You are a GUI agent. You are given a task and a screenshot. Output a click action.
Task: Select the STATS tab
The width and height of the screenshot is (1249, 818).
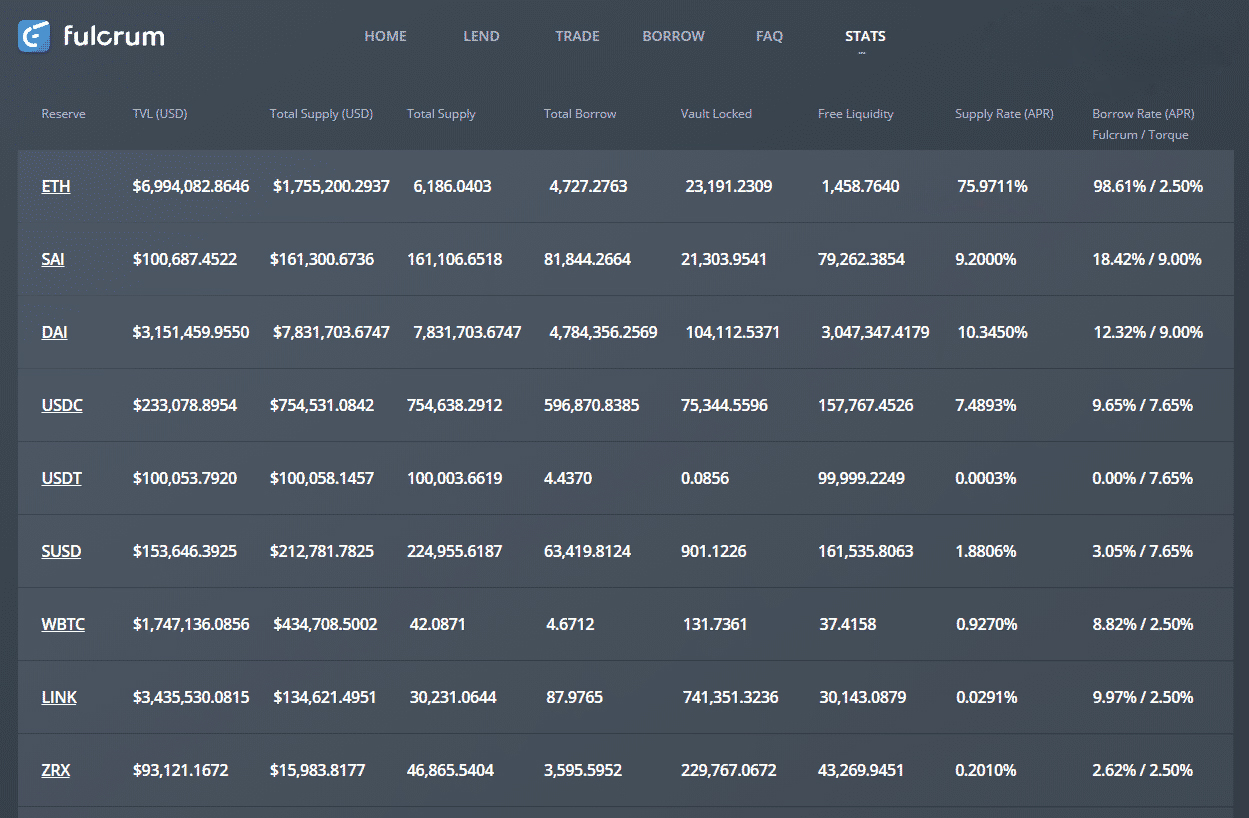click(865, 36)
